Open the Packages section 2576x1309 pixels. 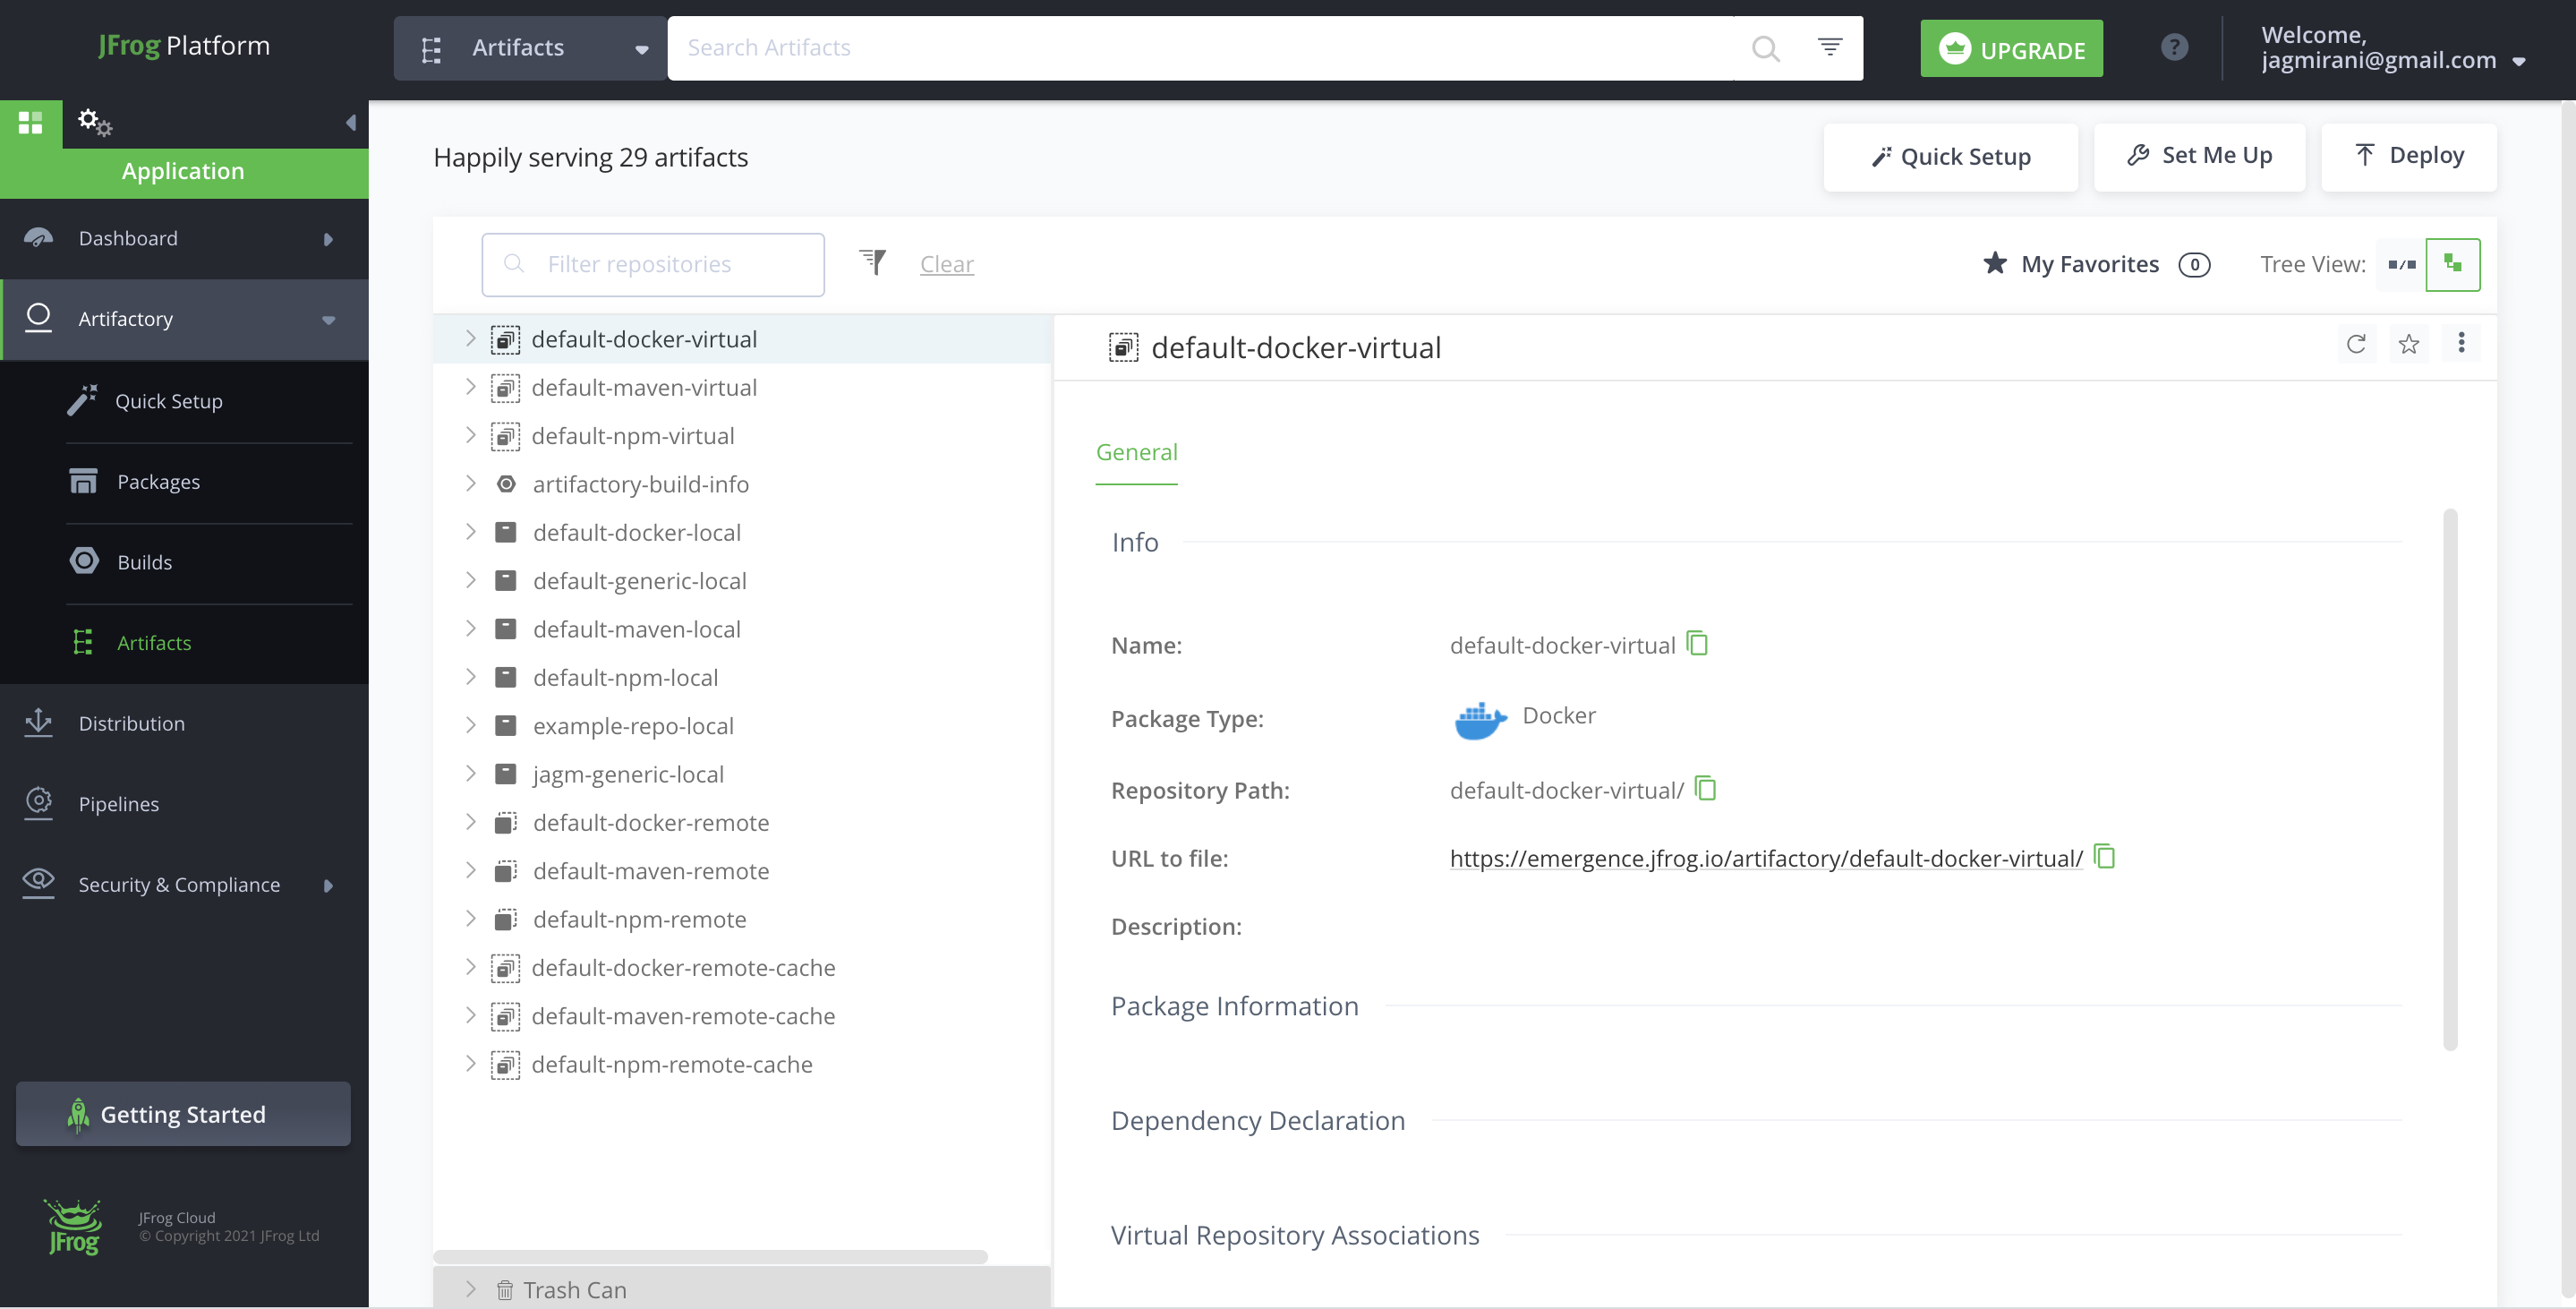(x=158, y=481)
